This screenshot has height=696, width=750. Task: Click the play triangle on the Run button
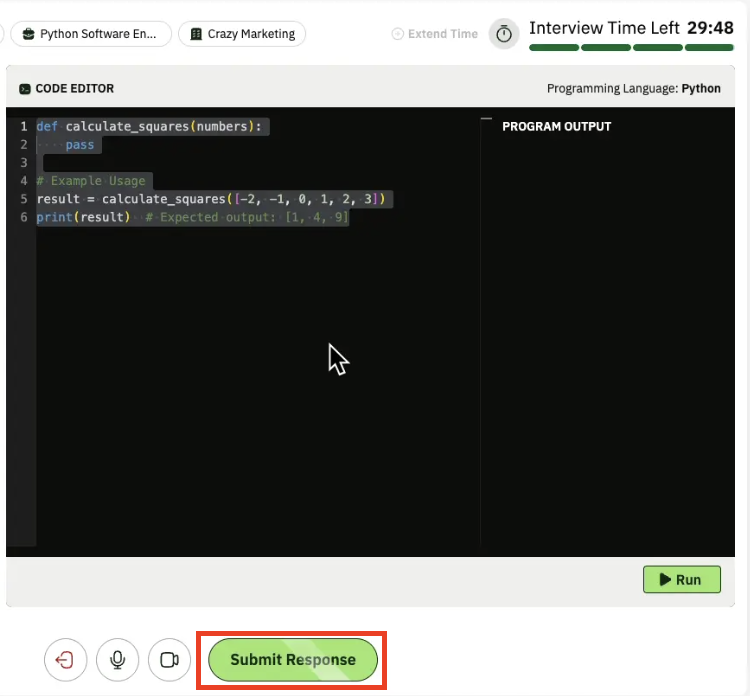coord(662,579)
